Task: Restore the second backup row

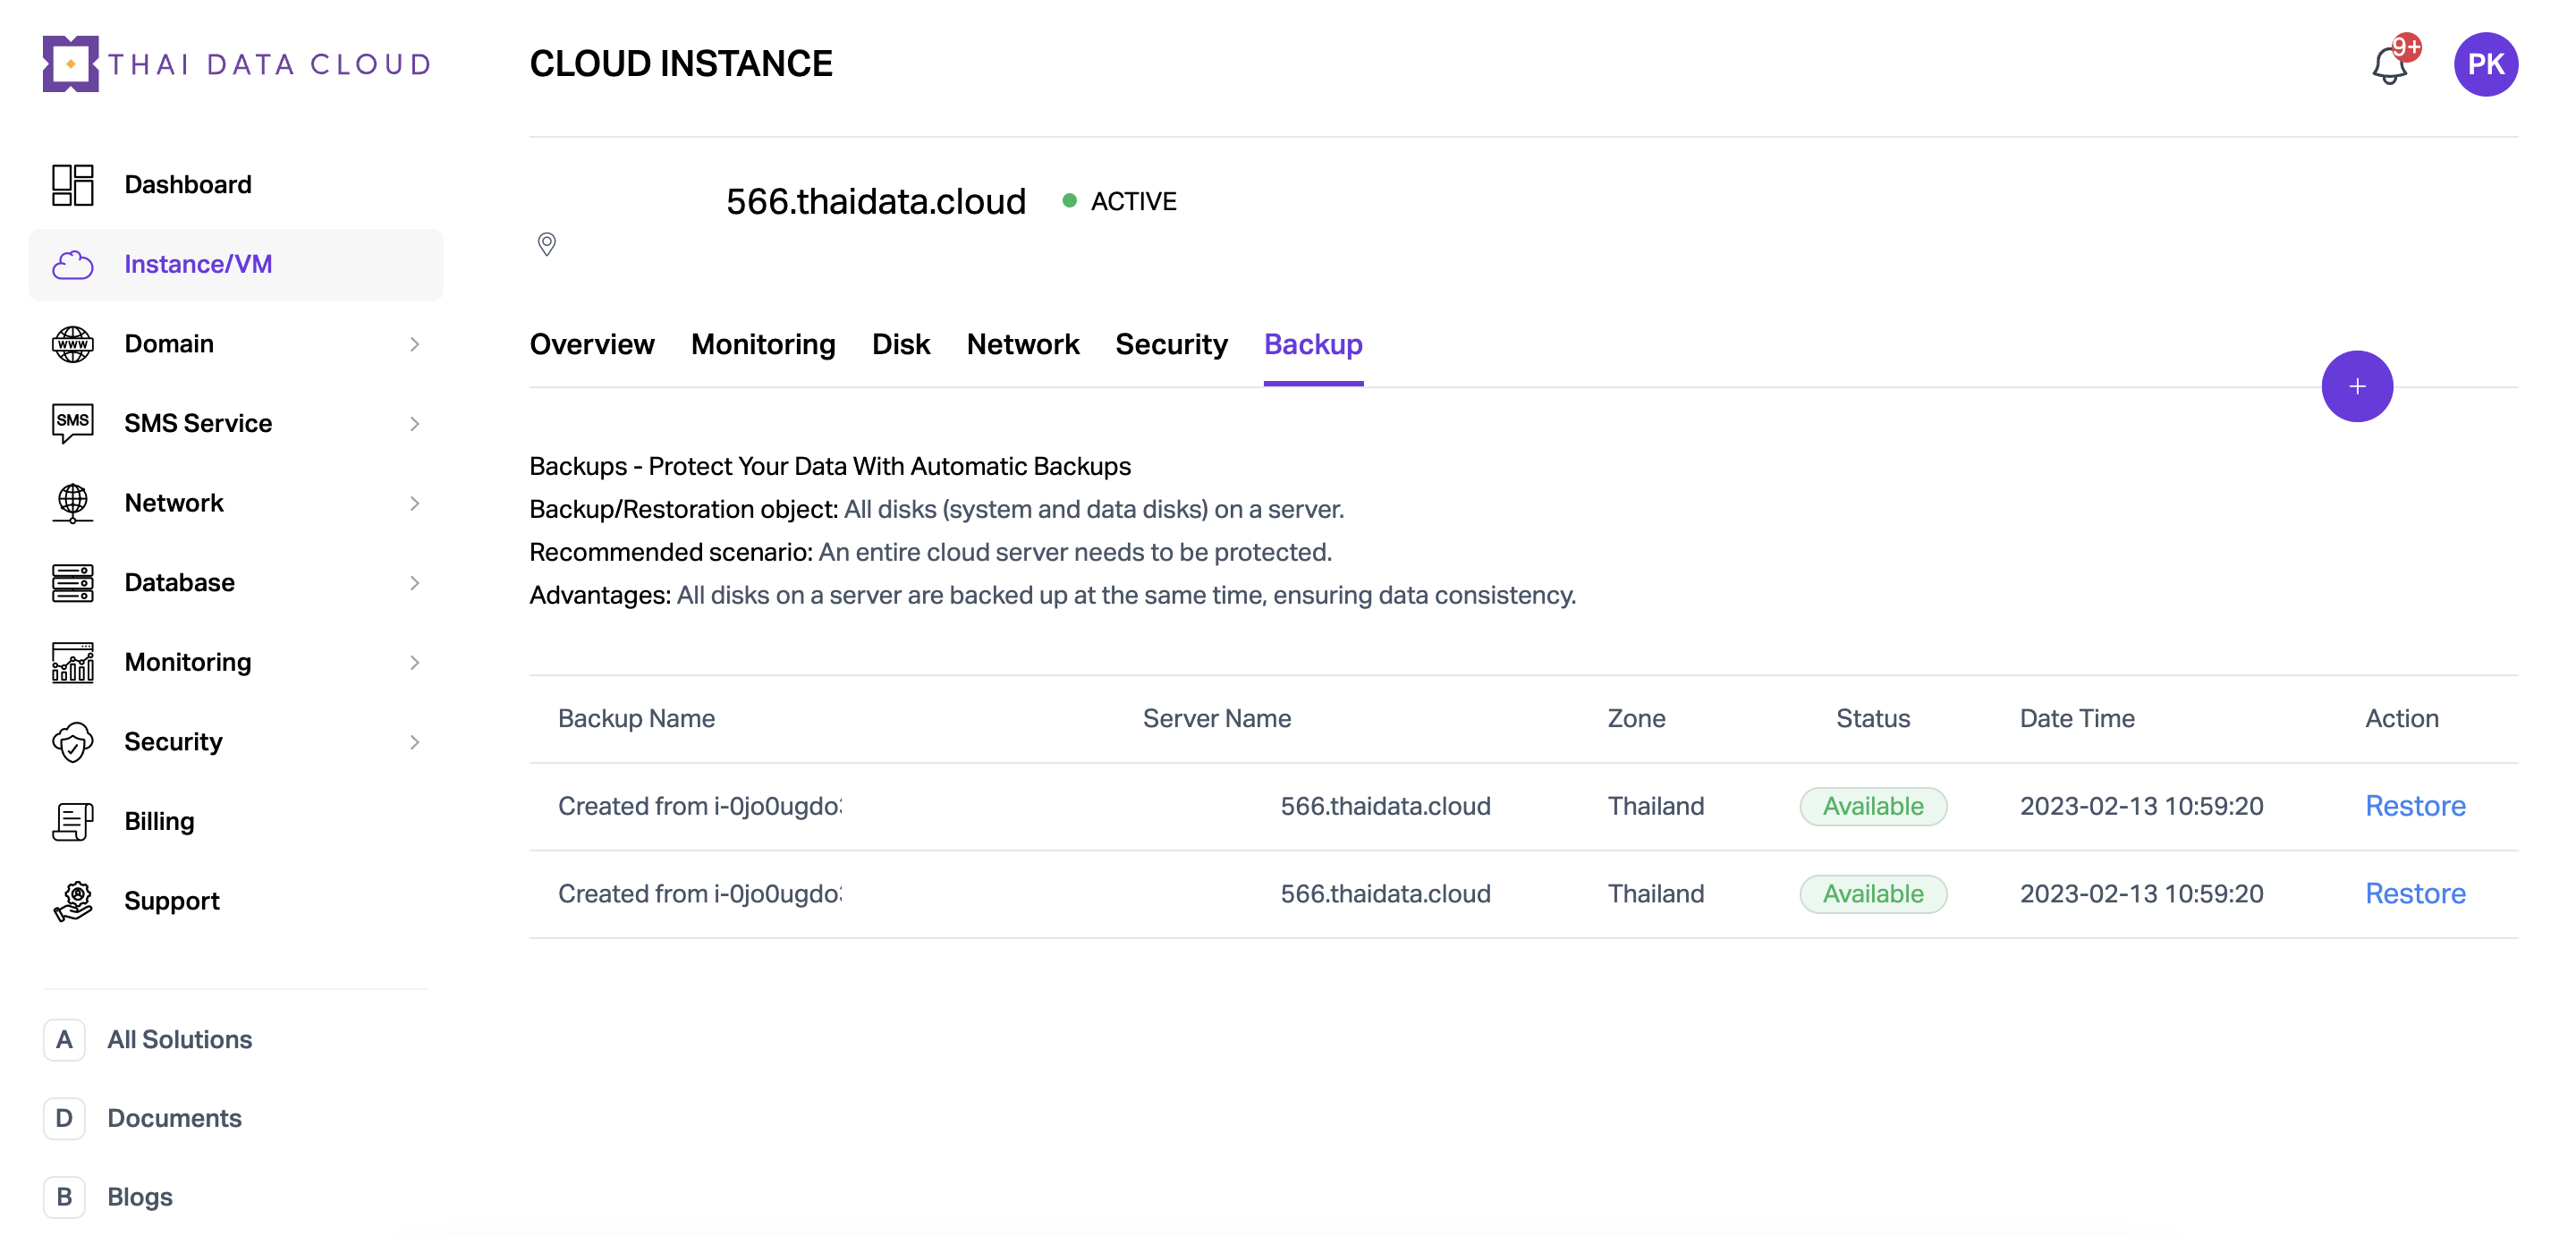Action: coord(2414,893)
